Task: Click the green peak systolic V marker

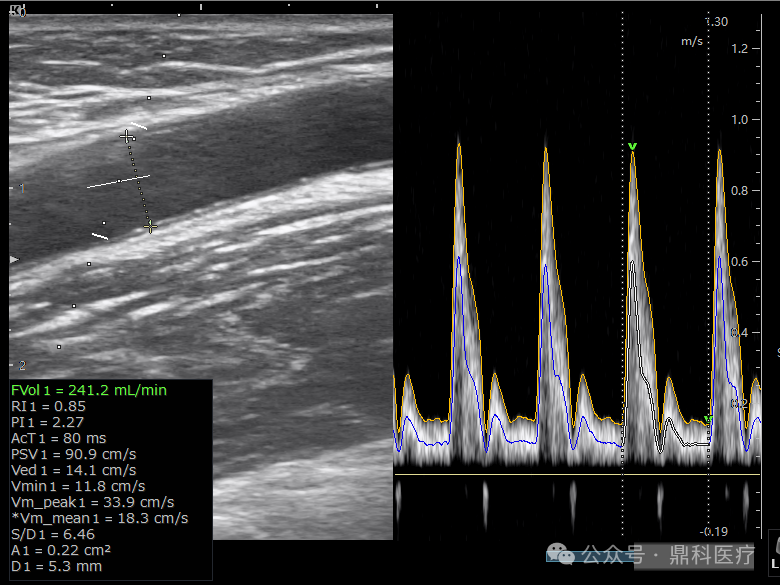Action: (x=632, y=146)
